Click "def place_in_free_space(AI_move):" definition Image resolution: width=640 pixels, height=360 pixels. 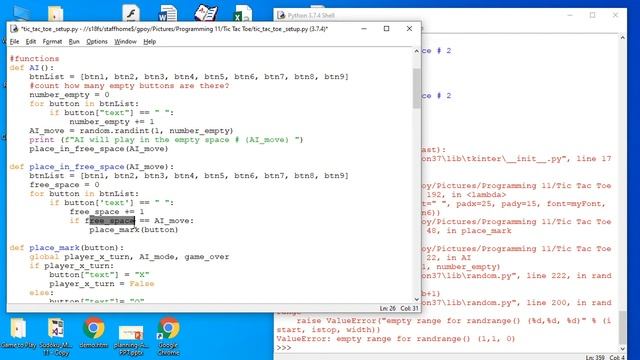tap(92, 167)
